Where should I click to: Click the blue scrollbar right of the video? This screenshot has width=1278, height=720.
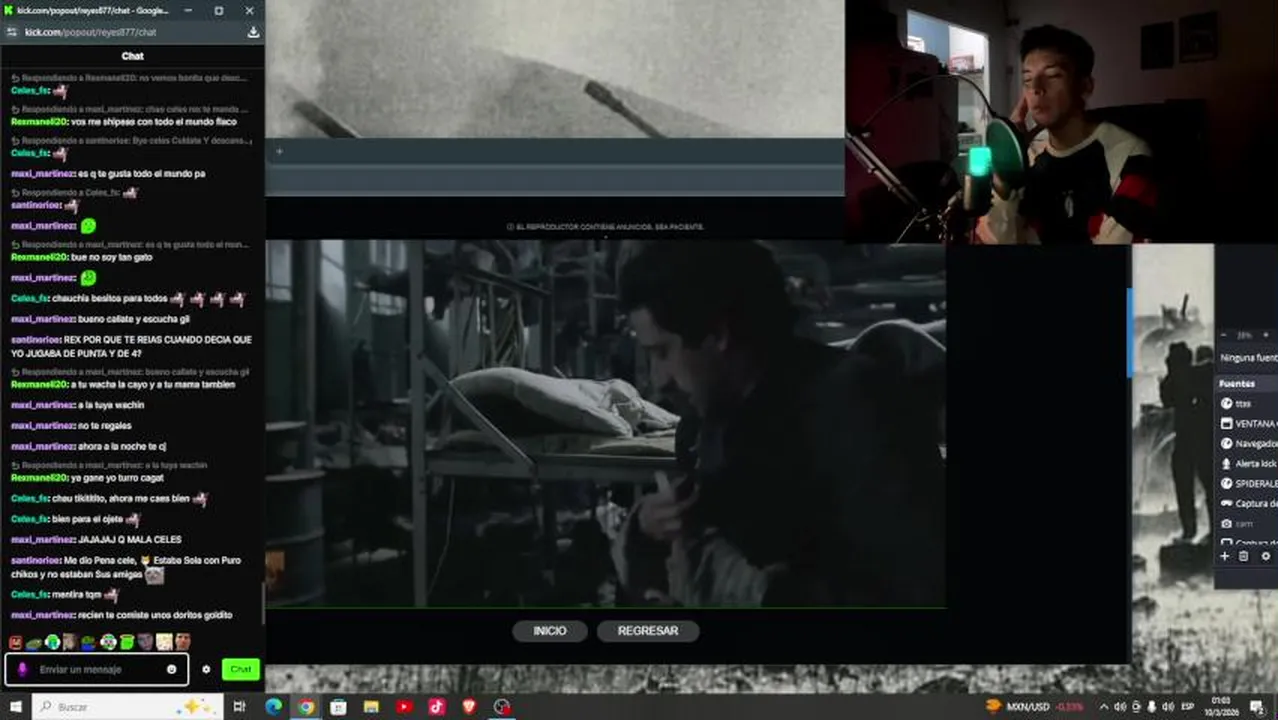pyautogui.click(x=1130, y=333)
